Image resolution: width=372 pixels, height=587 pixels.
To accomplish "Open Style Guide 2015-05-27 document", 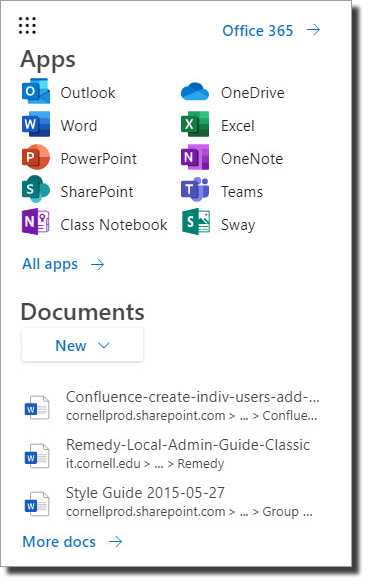I will coord(145,493).
